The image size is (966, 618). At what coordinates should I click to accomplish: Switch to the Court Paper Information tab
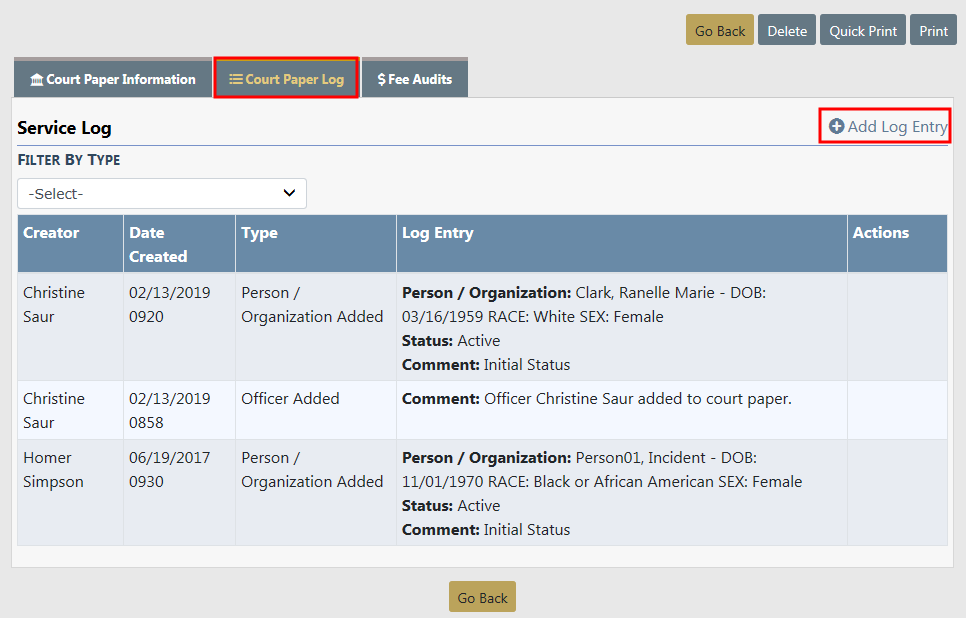click(x=120, y=80)
